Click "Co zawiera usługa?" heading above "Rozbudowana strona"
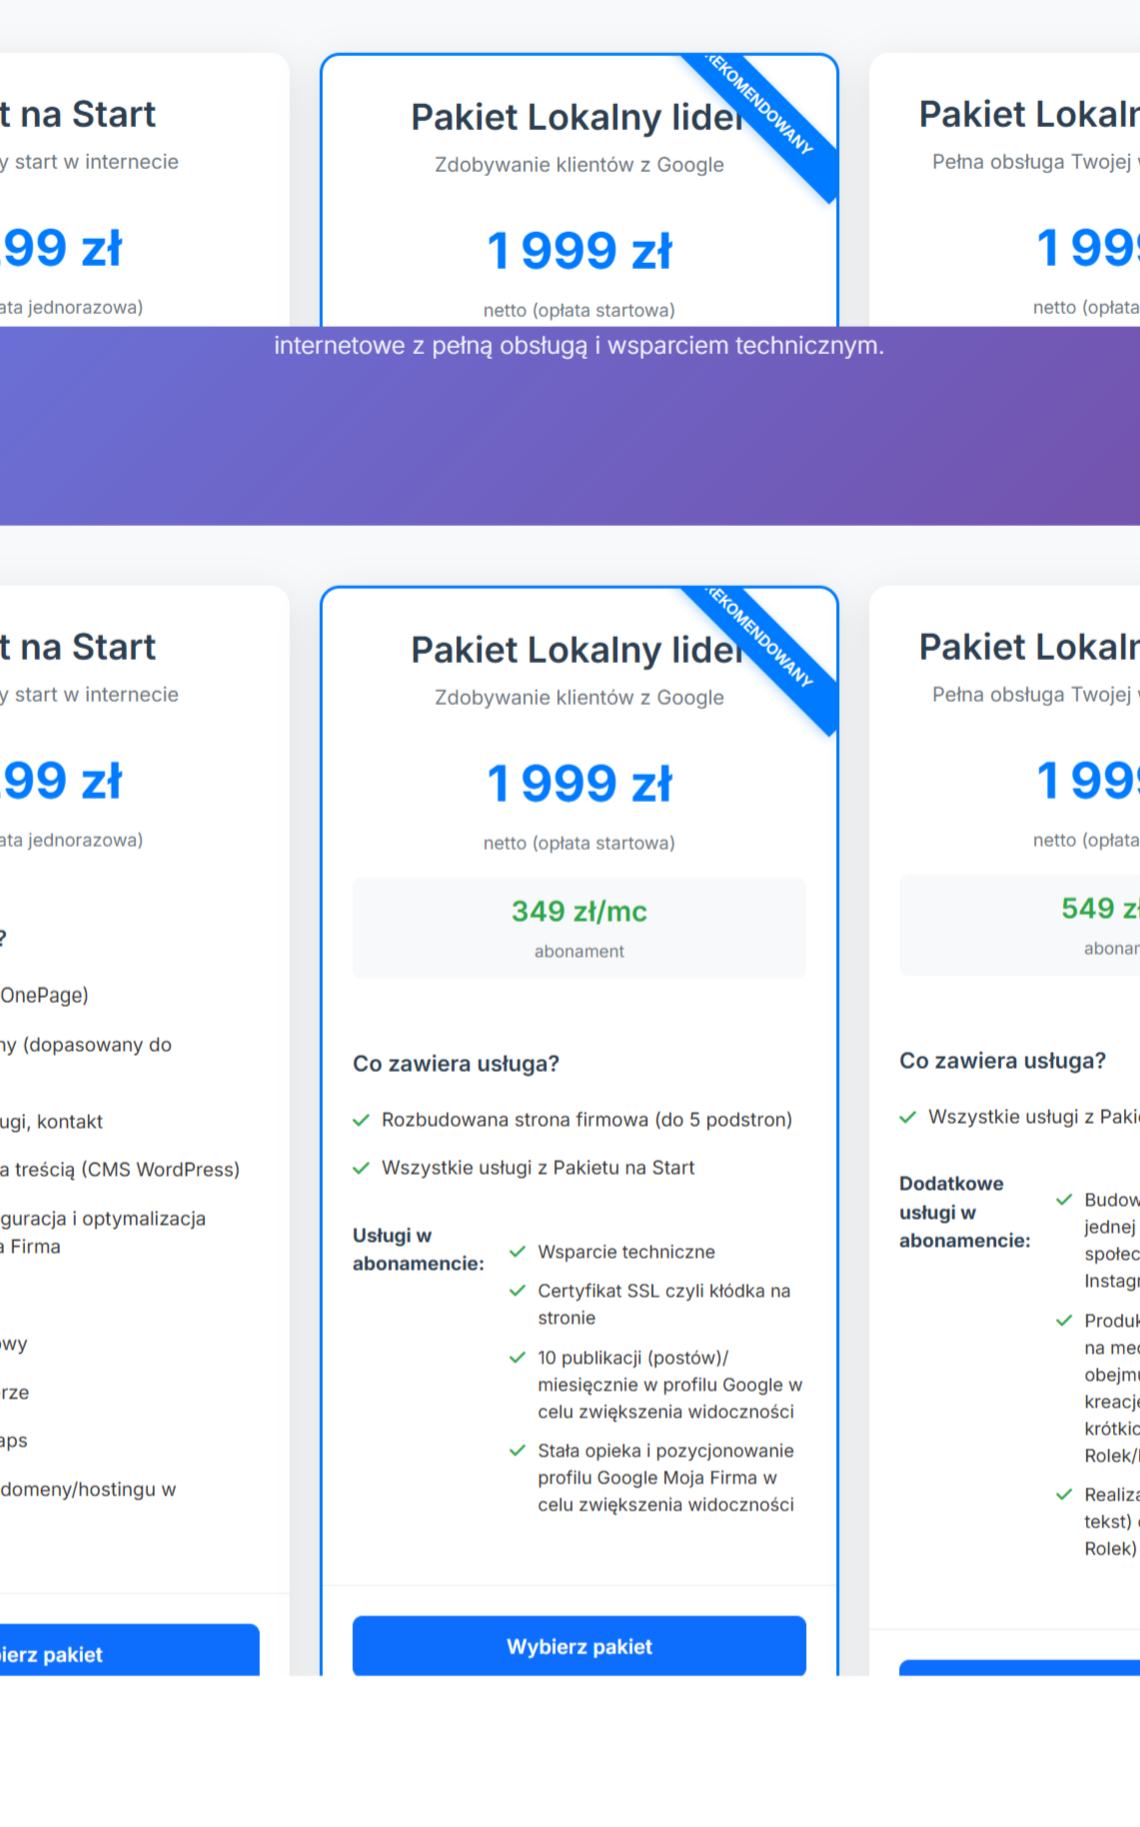The width and height of the screenshot is (1140, 1827). (x=456, y=1064)
